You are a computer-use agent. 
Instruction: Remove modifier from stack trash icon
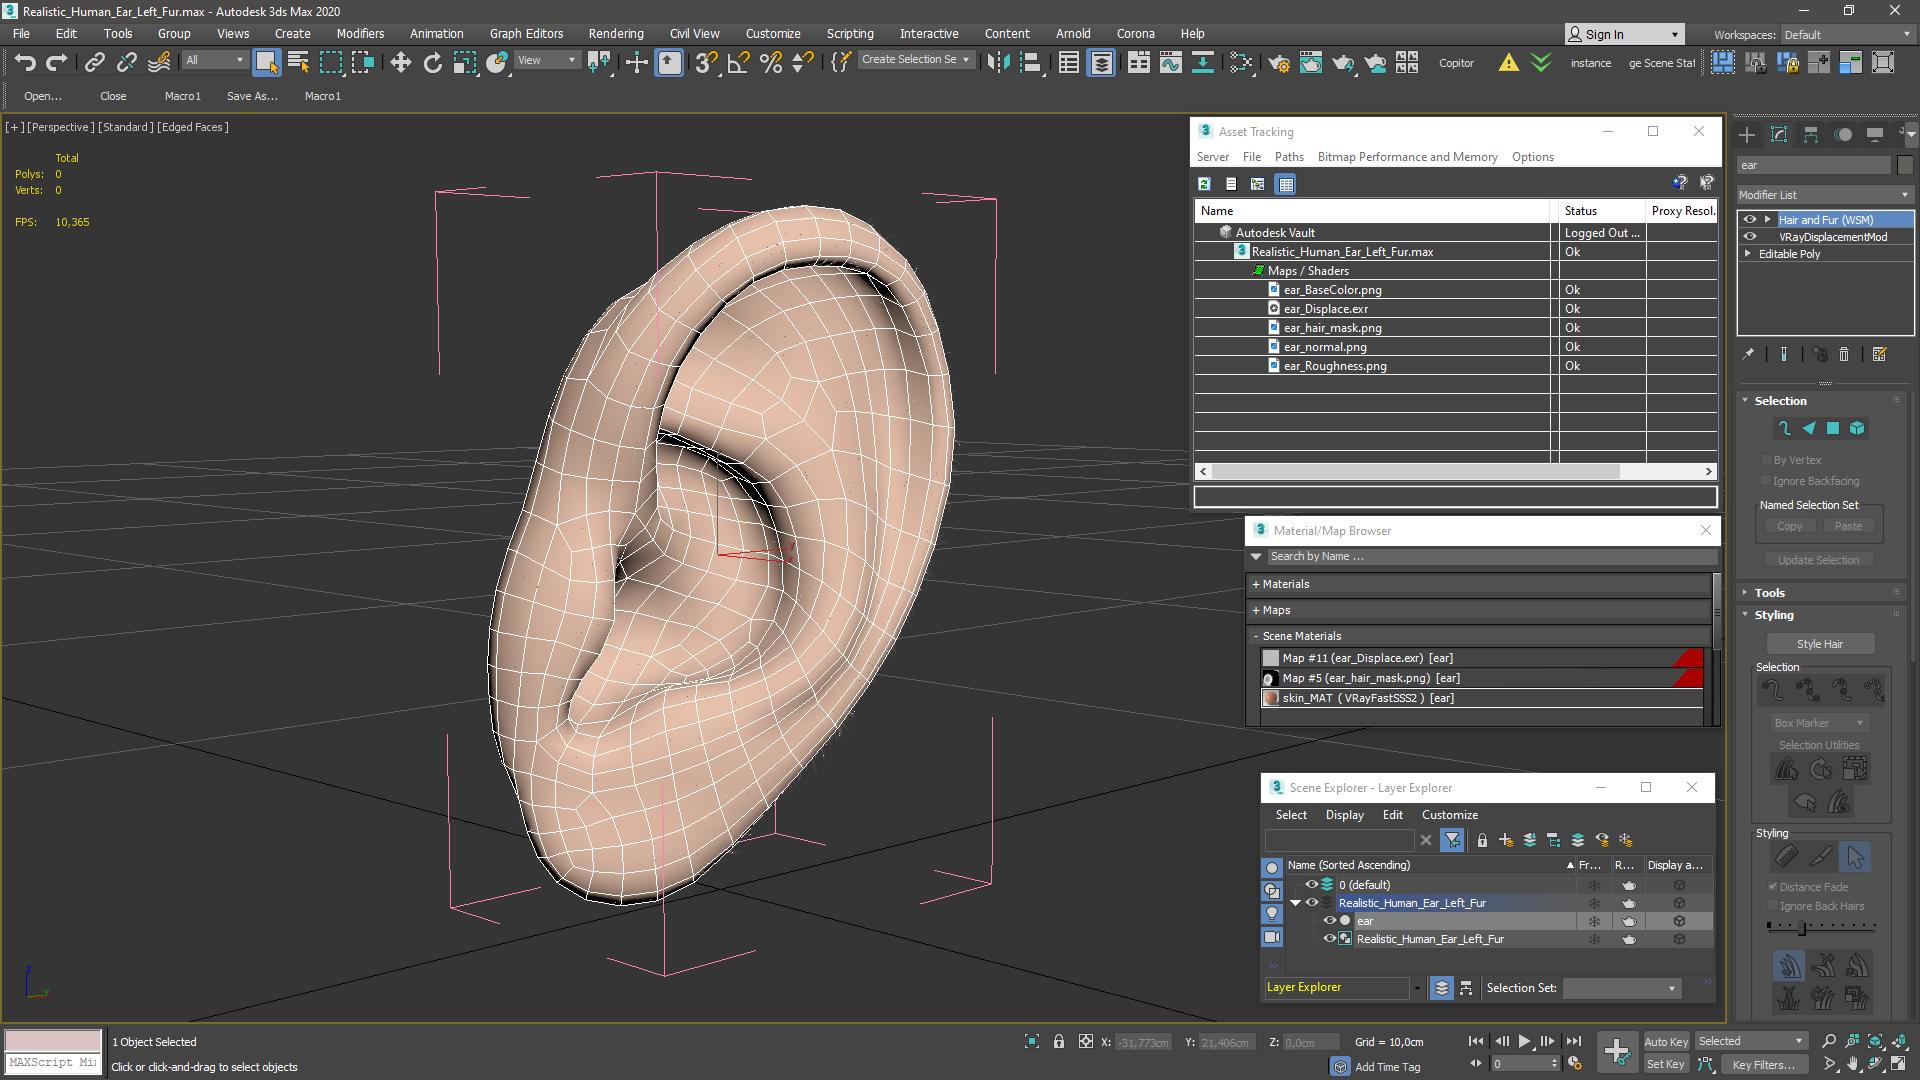point(1844,354)
